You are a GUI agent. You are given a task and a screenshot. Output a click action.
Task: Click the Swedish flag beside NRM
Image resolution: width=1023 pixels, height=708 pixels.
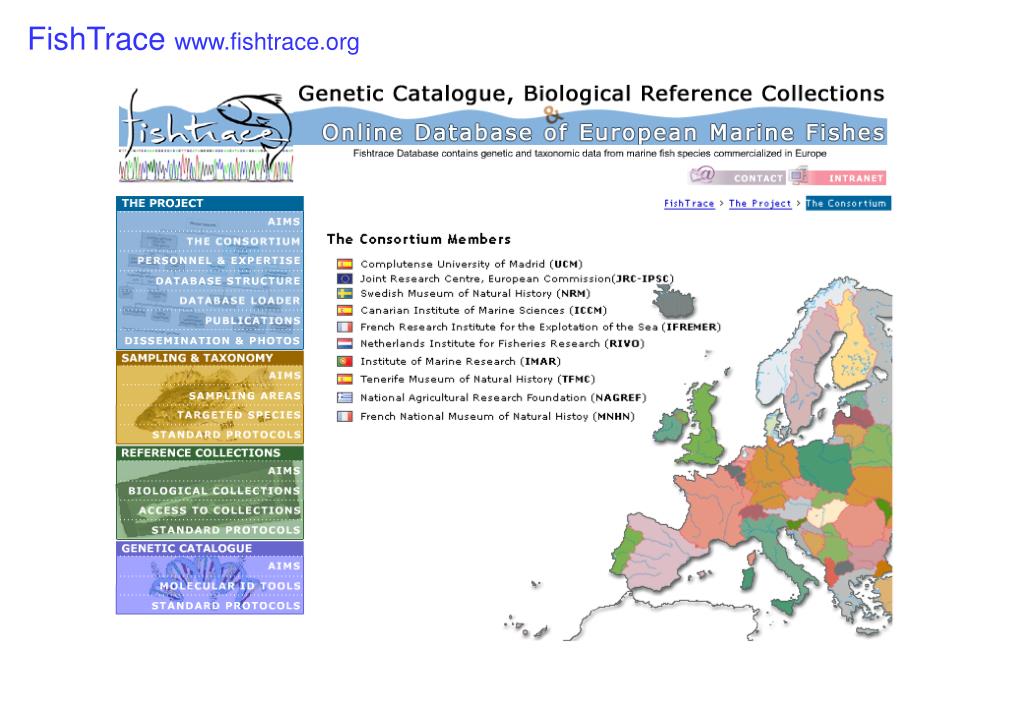coord(344,294)
